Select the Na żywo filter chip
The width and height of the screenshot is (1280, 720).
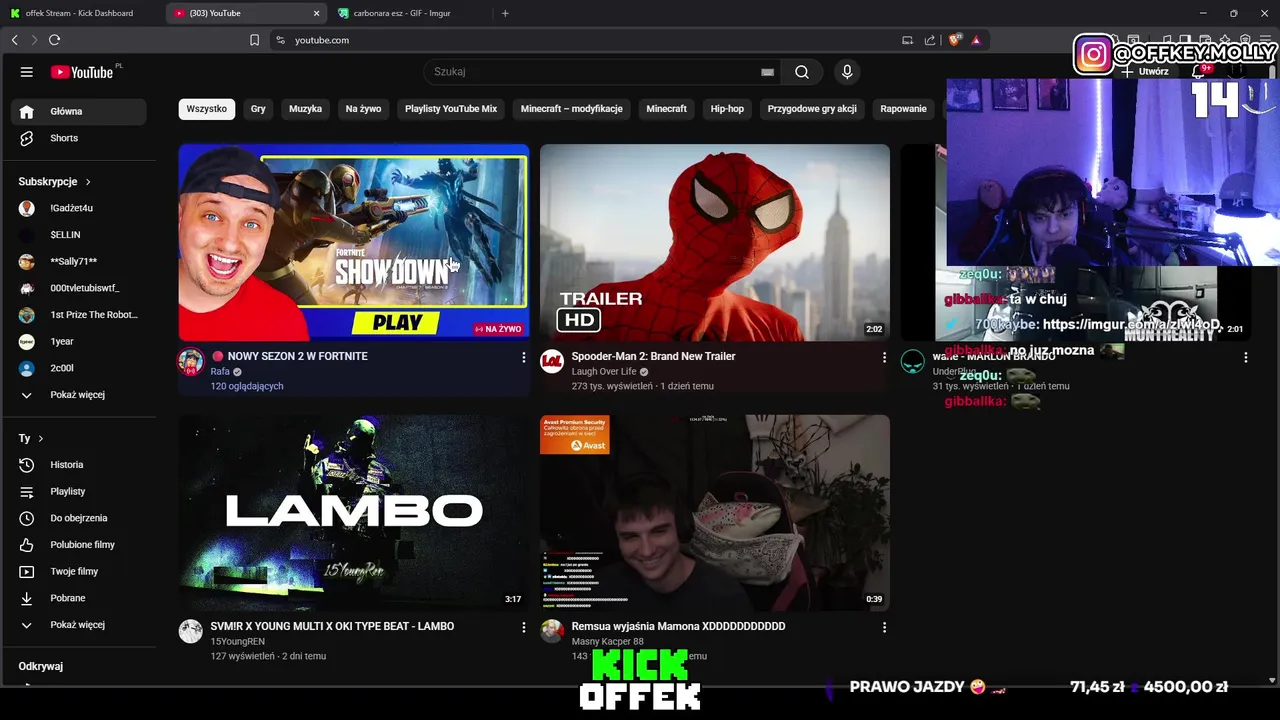point(363,109)
